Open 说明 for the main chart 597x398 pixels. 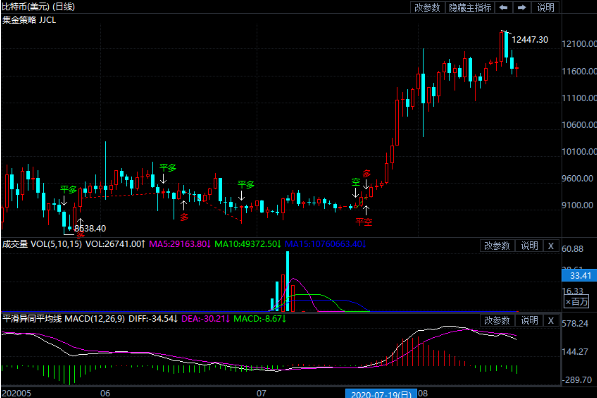[x=546, y=7]
